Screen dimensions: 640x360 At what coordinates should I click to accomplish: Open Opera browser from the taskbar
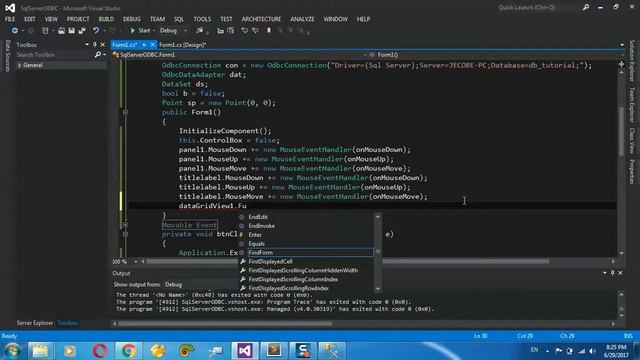100,351
